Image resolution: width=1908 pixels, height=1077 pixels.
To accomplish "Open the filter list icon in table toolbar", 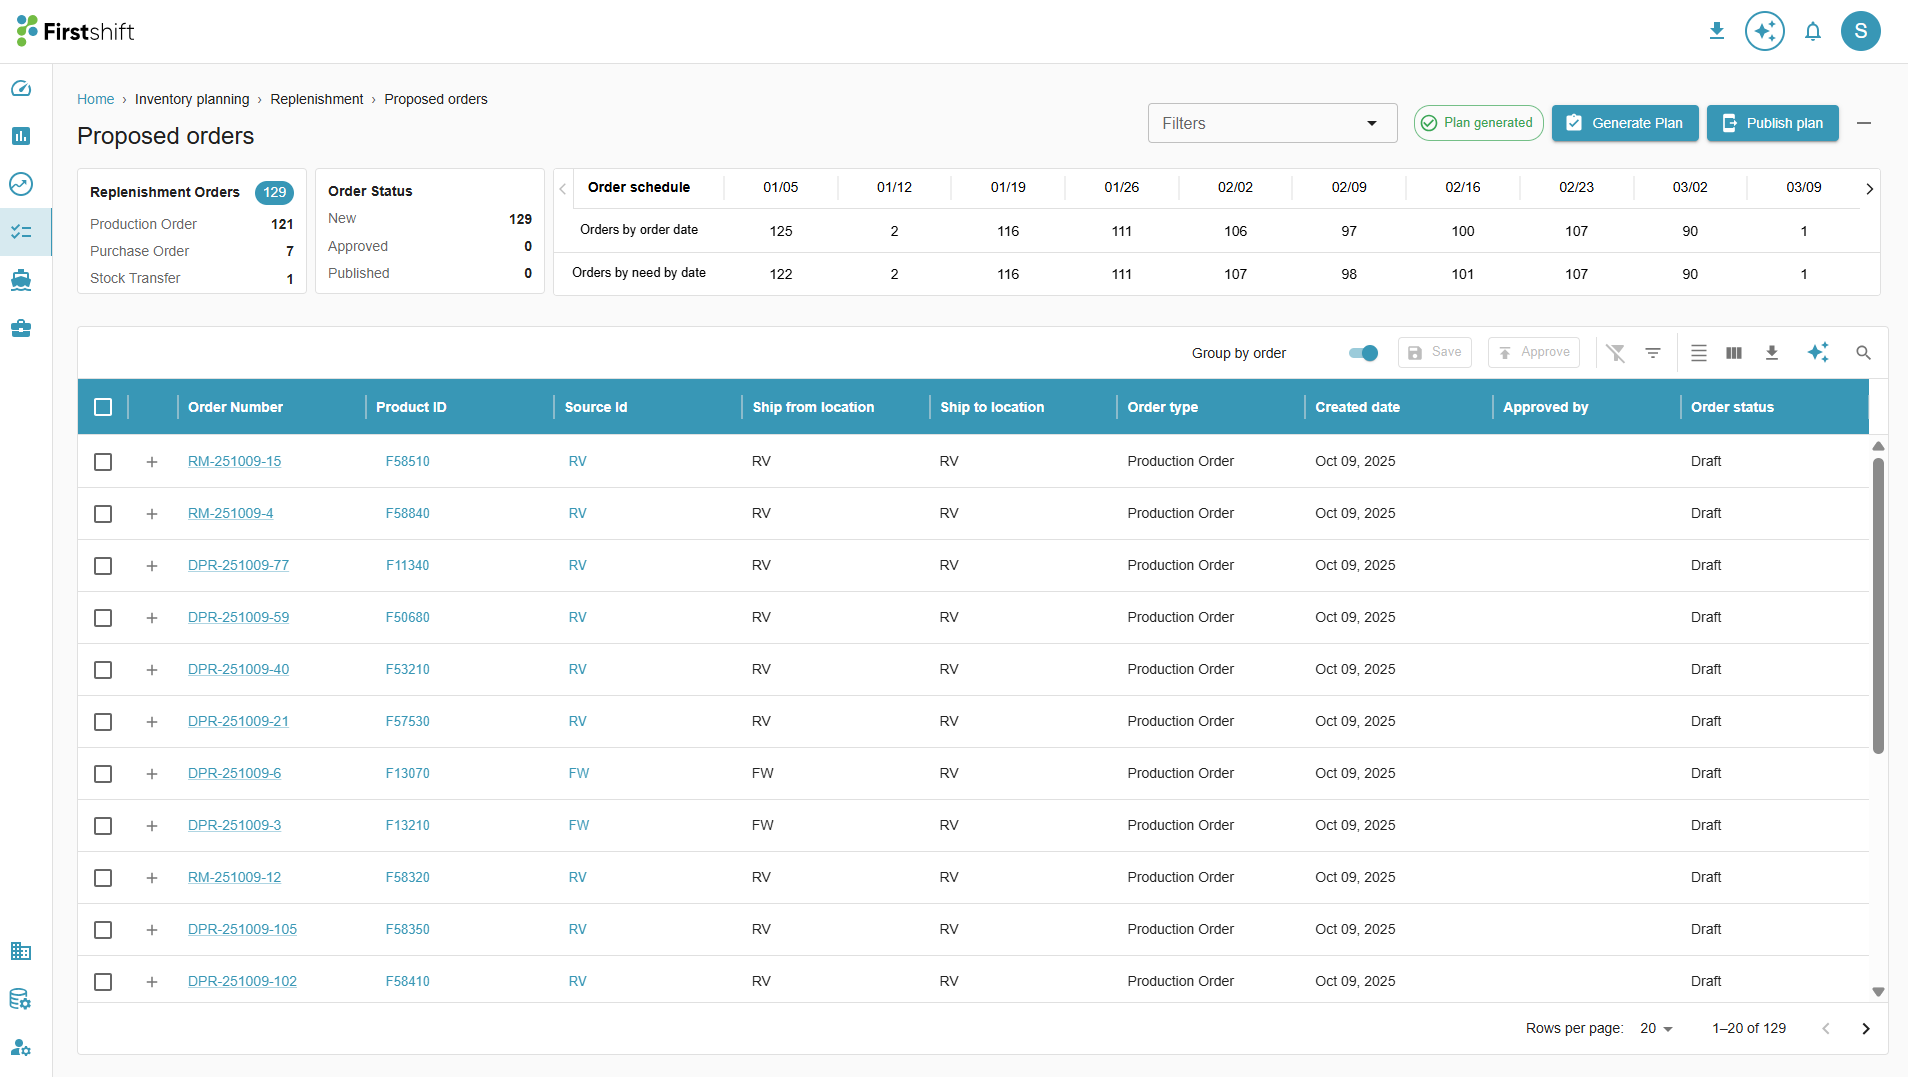I will pyautogui.click(x=1653, y=353).
